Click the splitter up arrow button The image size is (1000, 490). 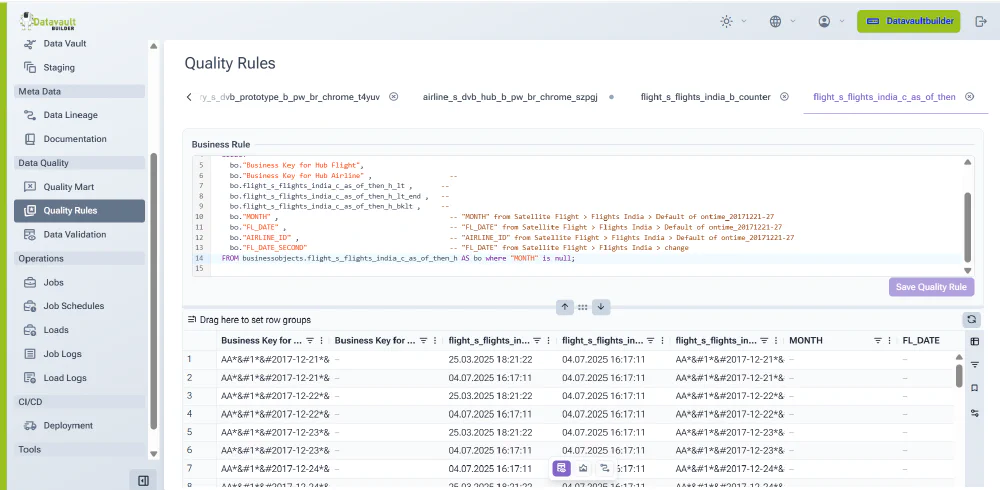564,307
